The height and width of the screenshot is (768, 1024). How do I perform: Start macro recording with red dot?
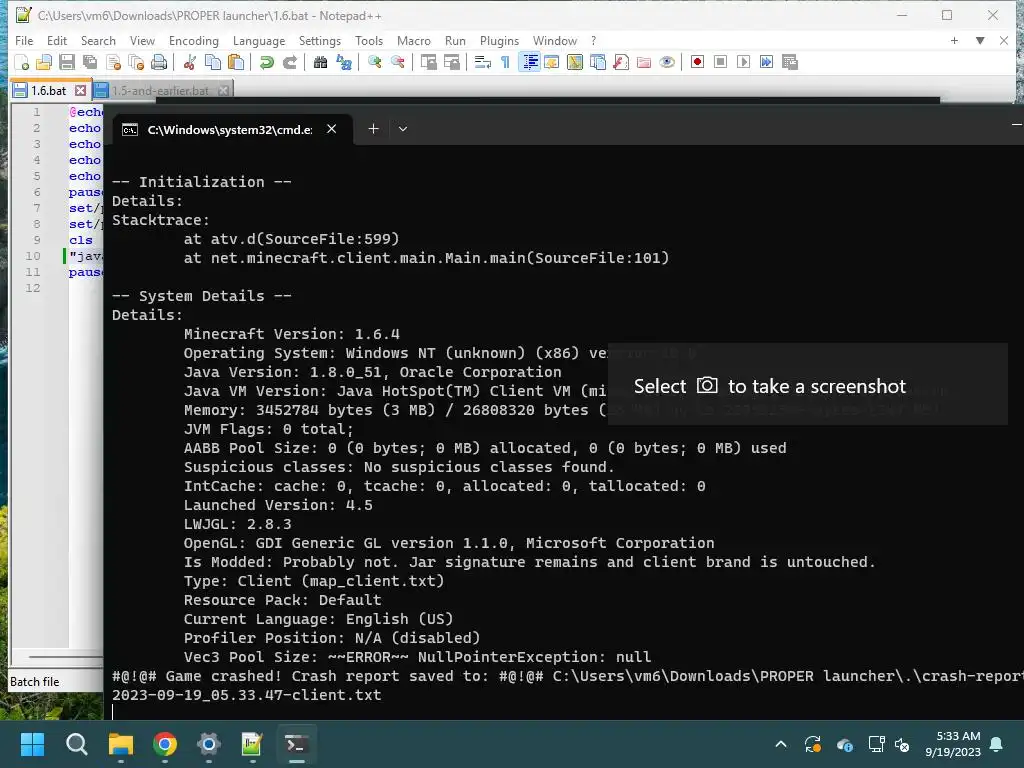(x=697, y=62)
